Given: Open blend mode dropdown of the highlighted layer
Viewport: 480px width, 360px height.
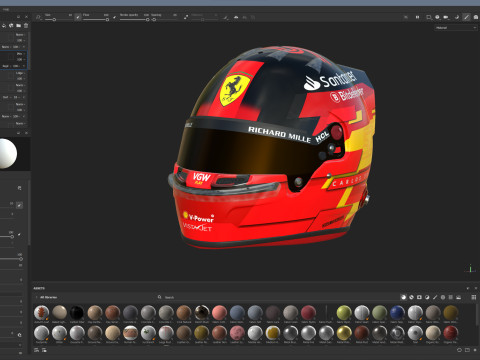Looking at the screenshot, I should (x=21, y=54).
